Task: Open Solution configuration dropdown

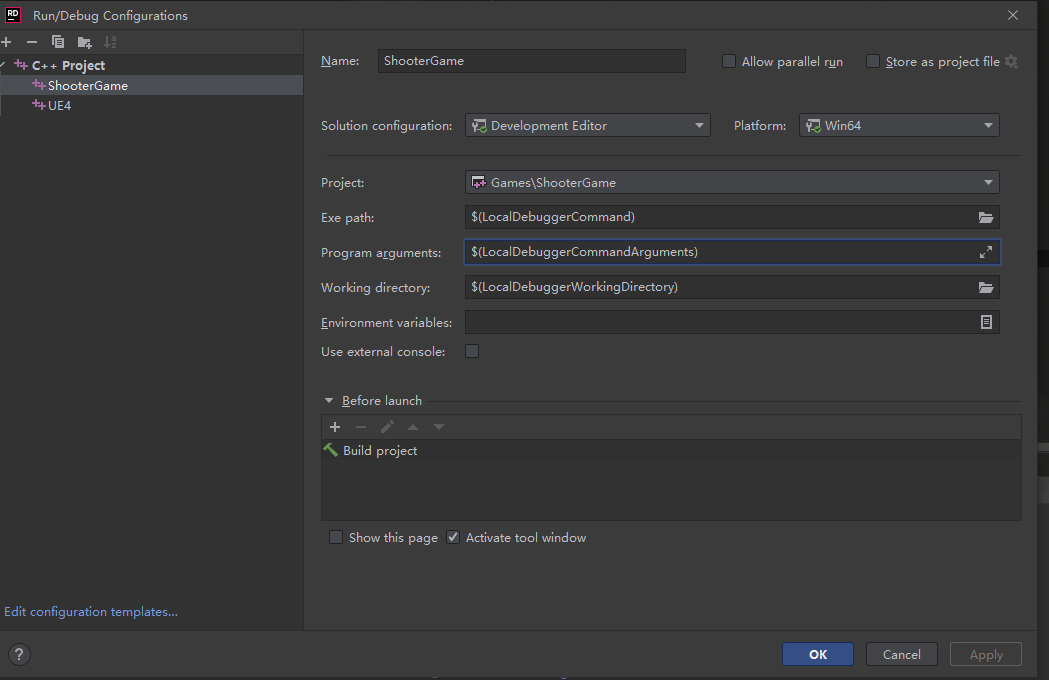Action: coord(587,125)
